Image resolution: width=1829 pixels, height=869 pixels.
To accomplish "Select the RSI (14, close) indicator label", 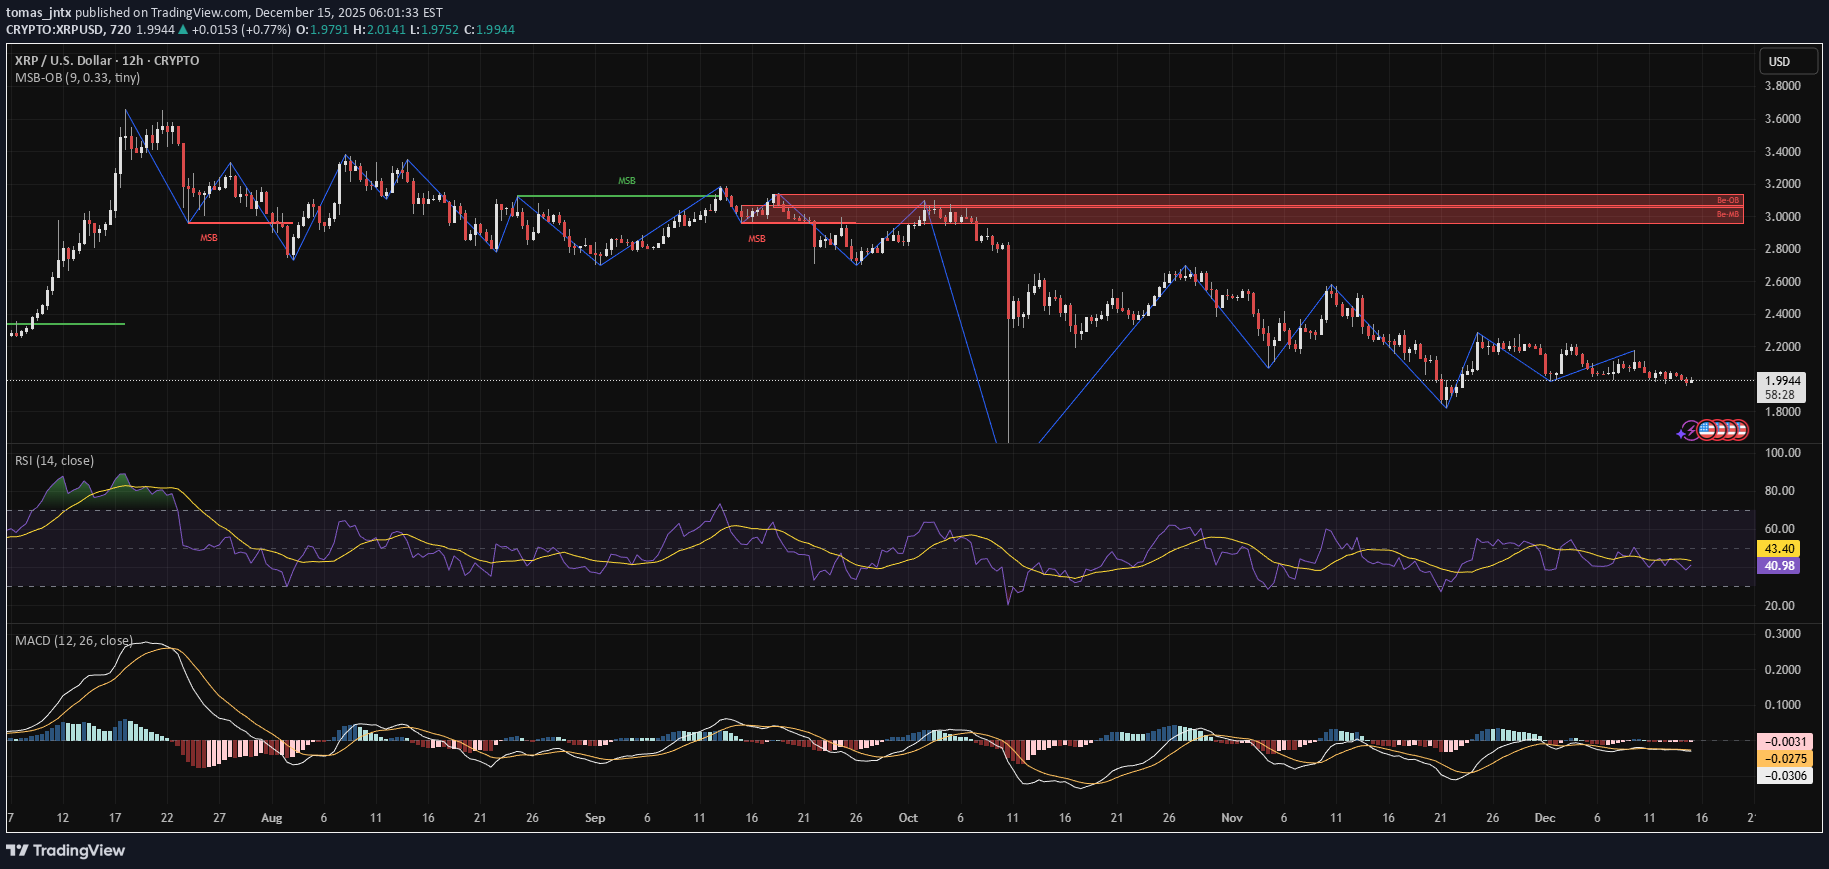I will coord(54,461).
